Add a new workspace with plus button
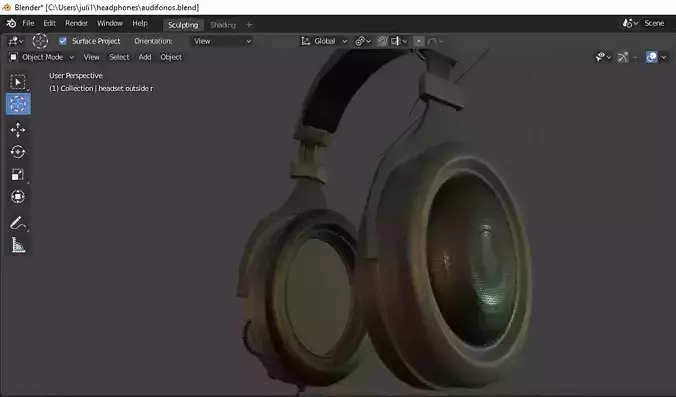Viewport: 676px width, 397px height. coord(249,25)
